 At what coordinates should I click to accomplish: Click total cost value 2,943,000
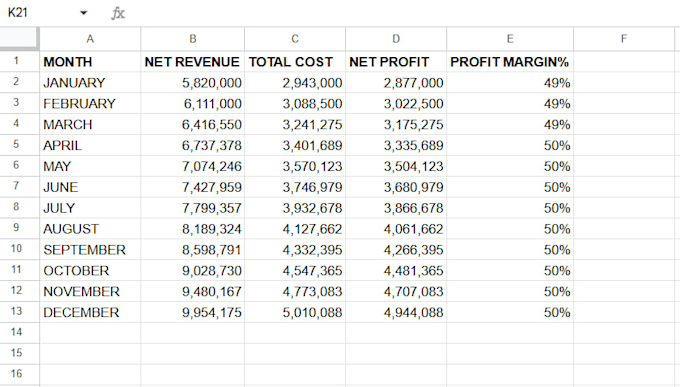[x=295, y=82]
